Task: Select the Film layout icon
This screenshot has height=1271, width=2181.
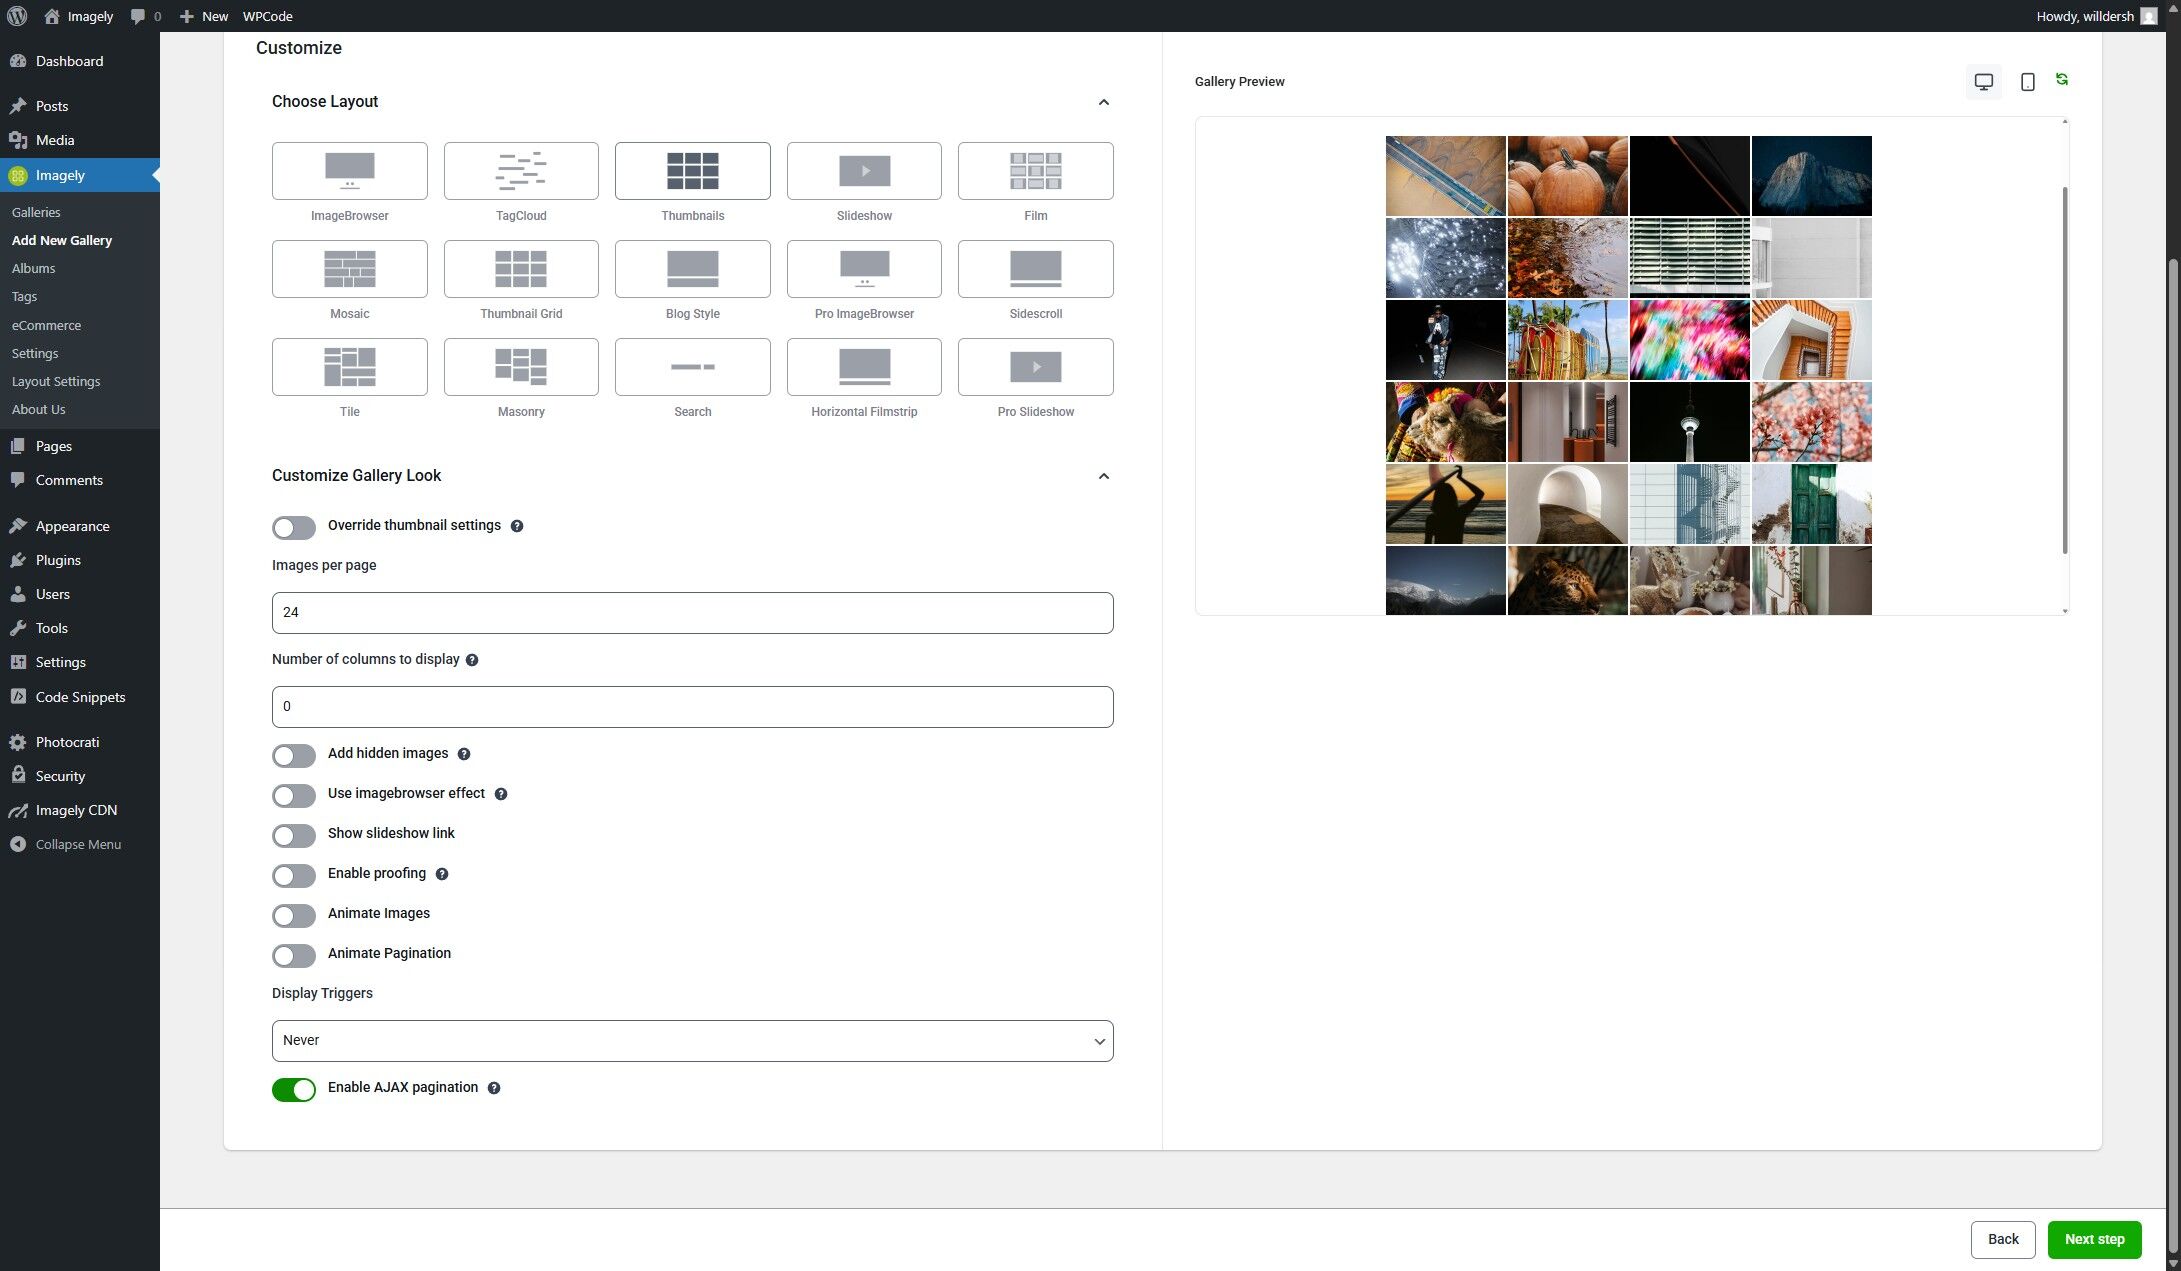Action: point(1035,171)
